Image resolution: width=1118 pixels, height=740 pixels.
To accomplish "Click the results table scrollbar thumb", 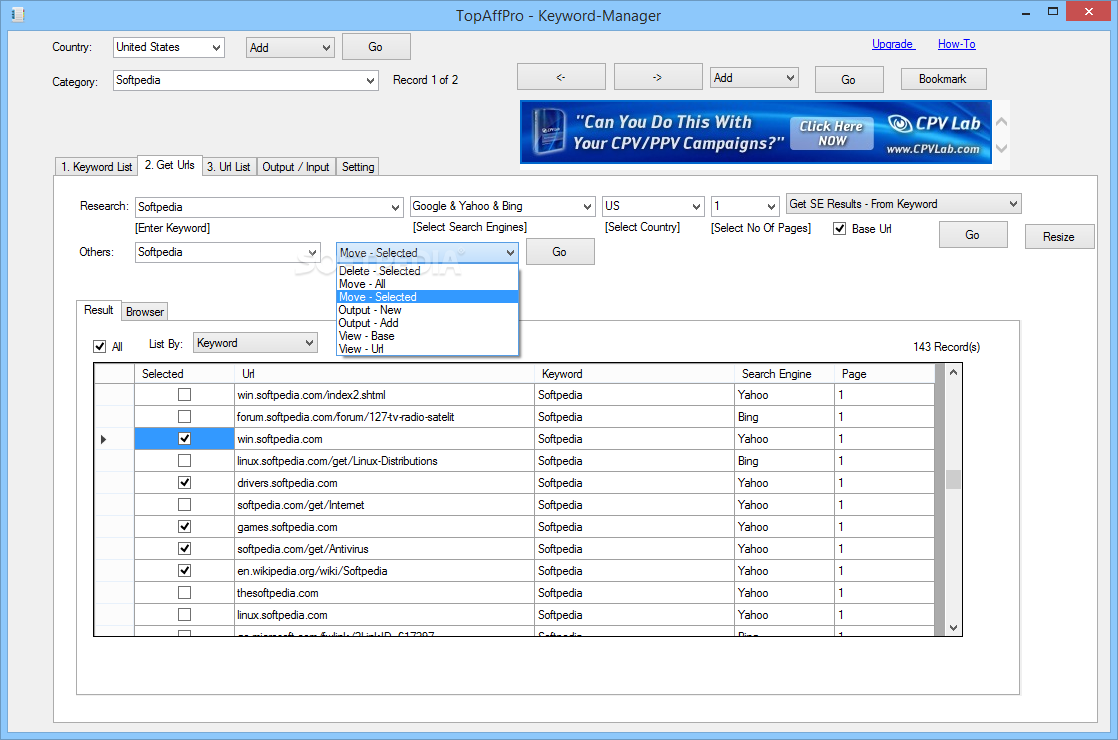I will (953, 480).
